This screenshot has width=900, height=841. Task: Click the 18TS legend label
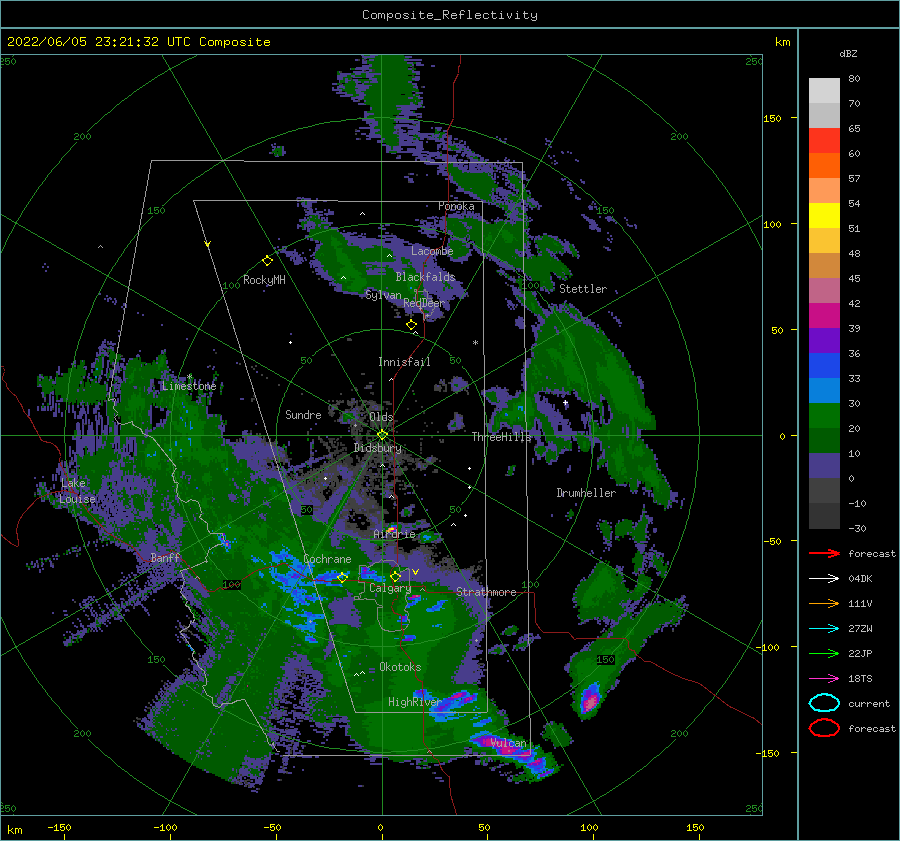[x=860, y=678]
